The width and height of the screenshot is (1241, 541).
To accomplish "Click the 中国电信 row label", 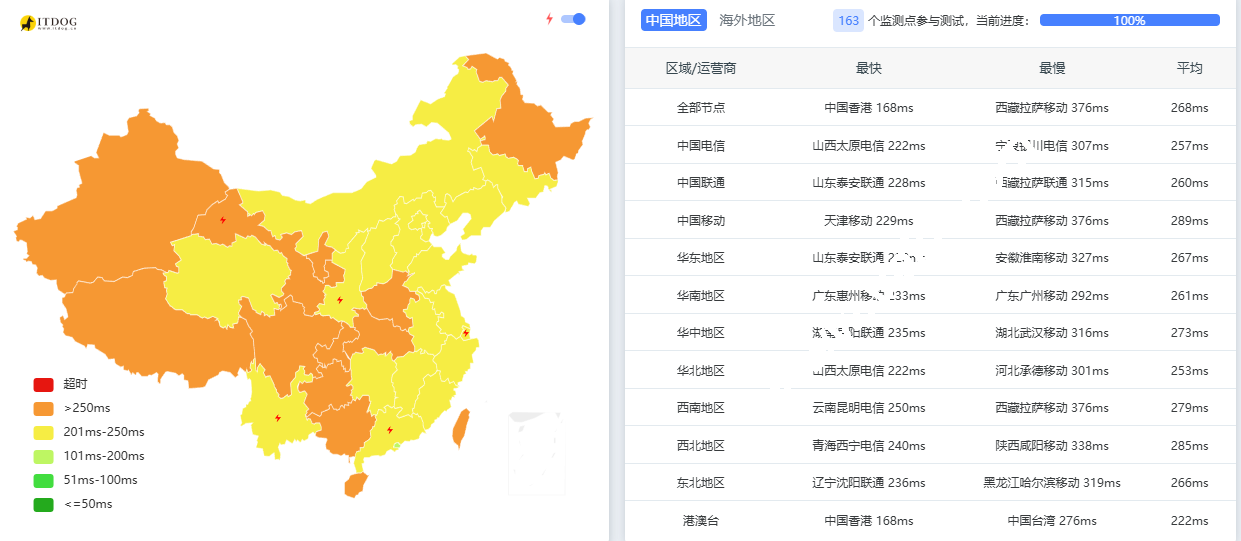I will coord(701,145).
